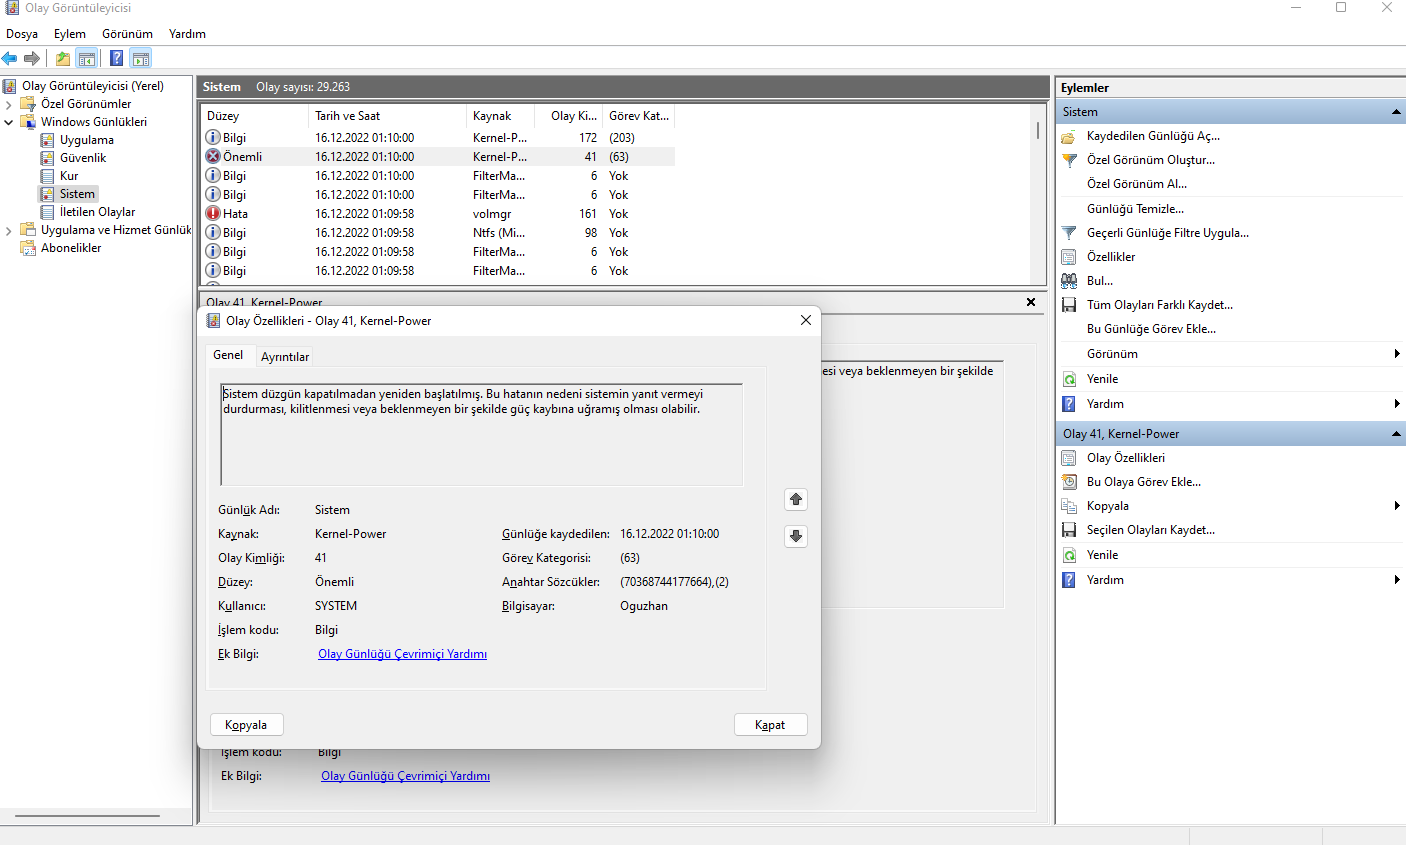Click the blue question mark toolbar icon

tap(116, 59)
